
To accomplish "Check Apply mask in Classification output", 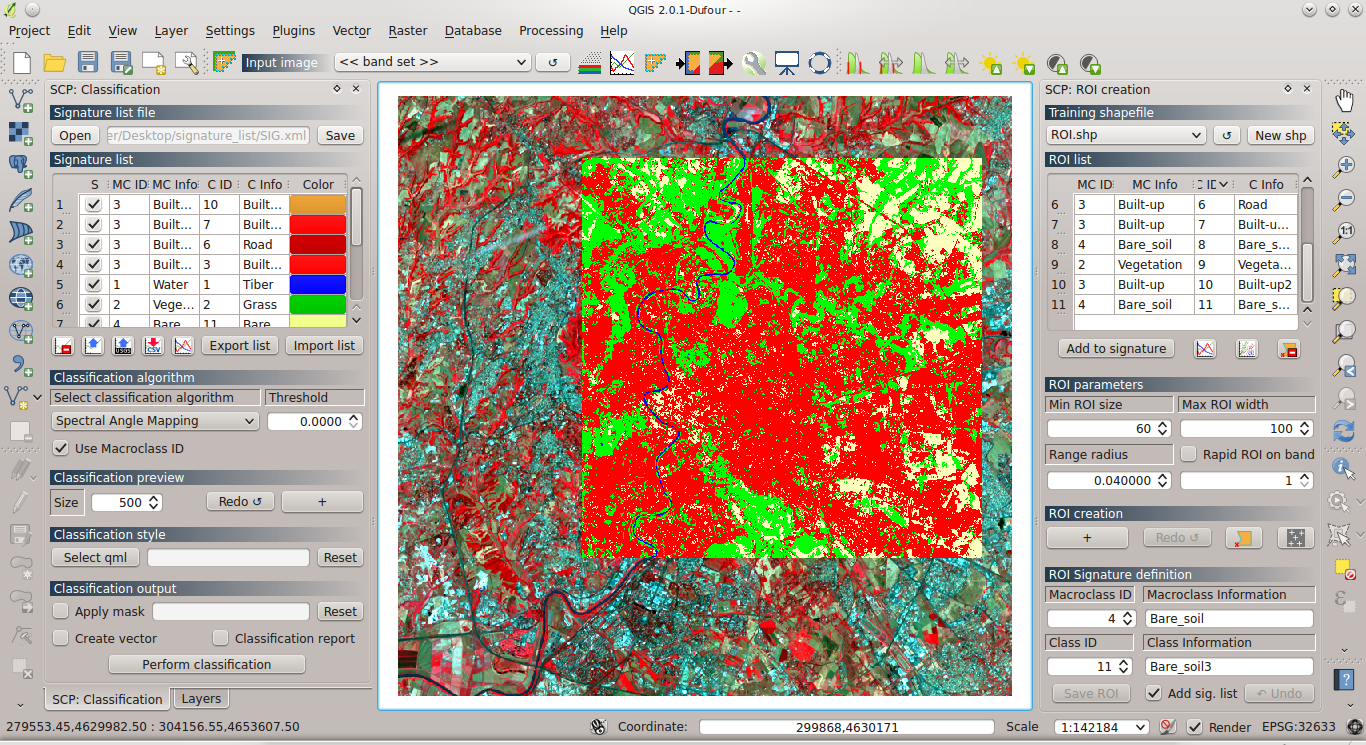I will pos(61,611).
